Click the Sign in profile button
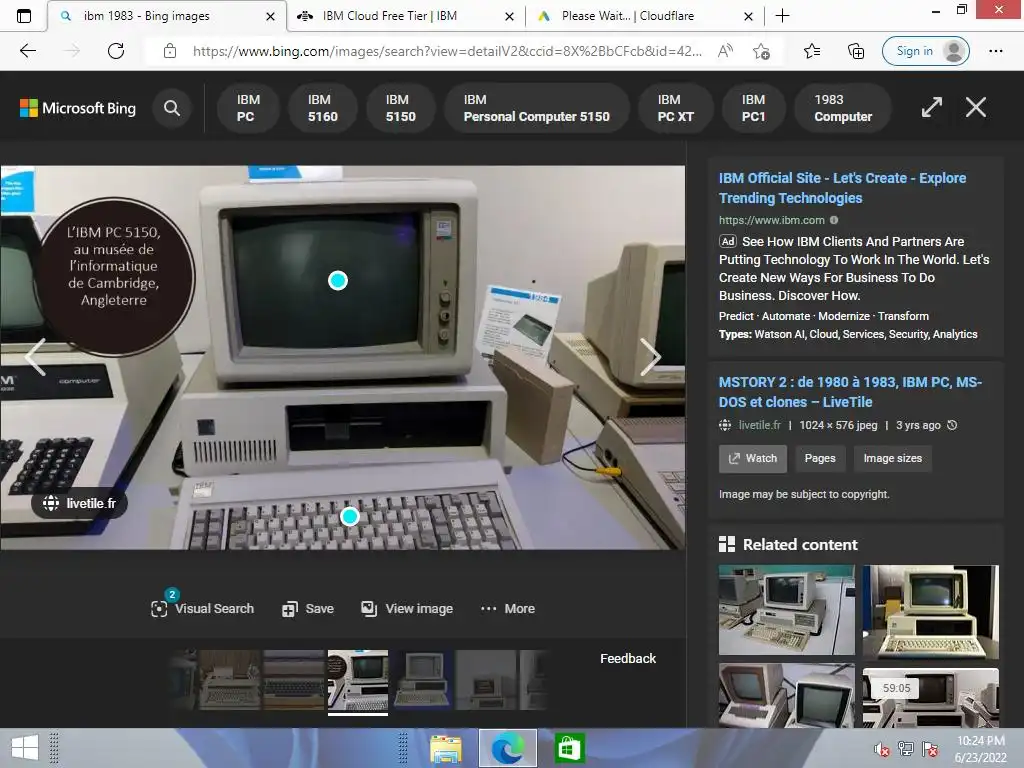1024x768 pixels. [925, 51]
